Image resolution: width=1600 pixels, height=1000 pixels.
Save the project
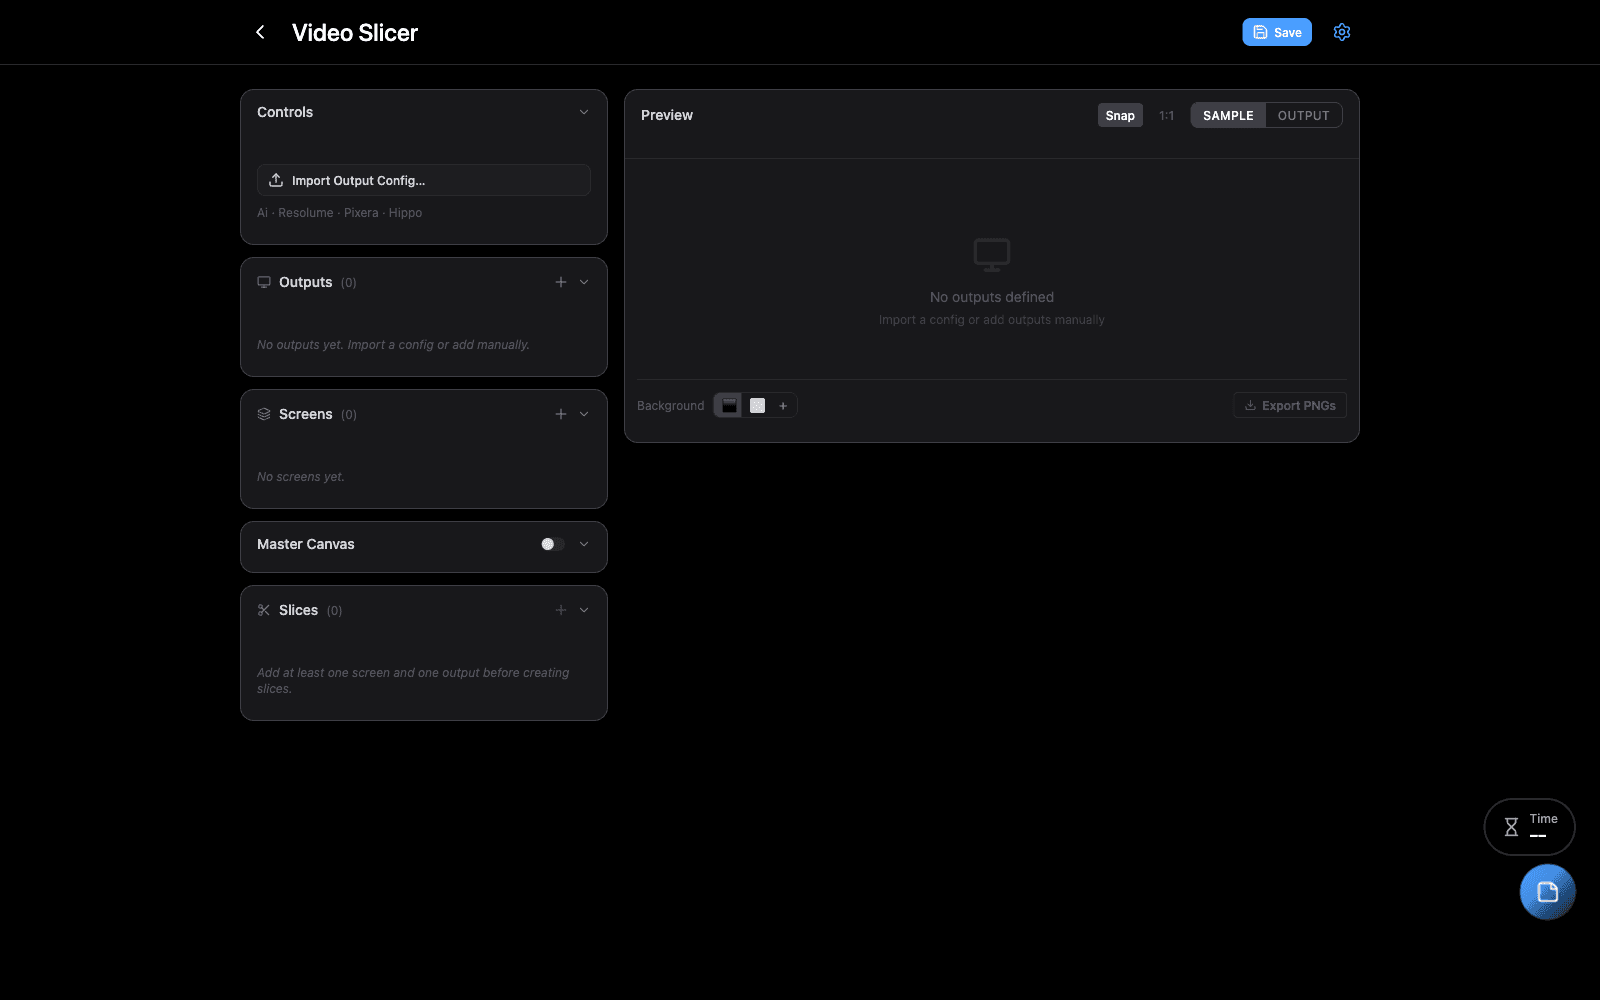[1277, 32]
